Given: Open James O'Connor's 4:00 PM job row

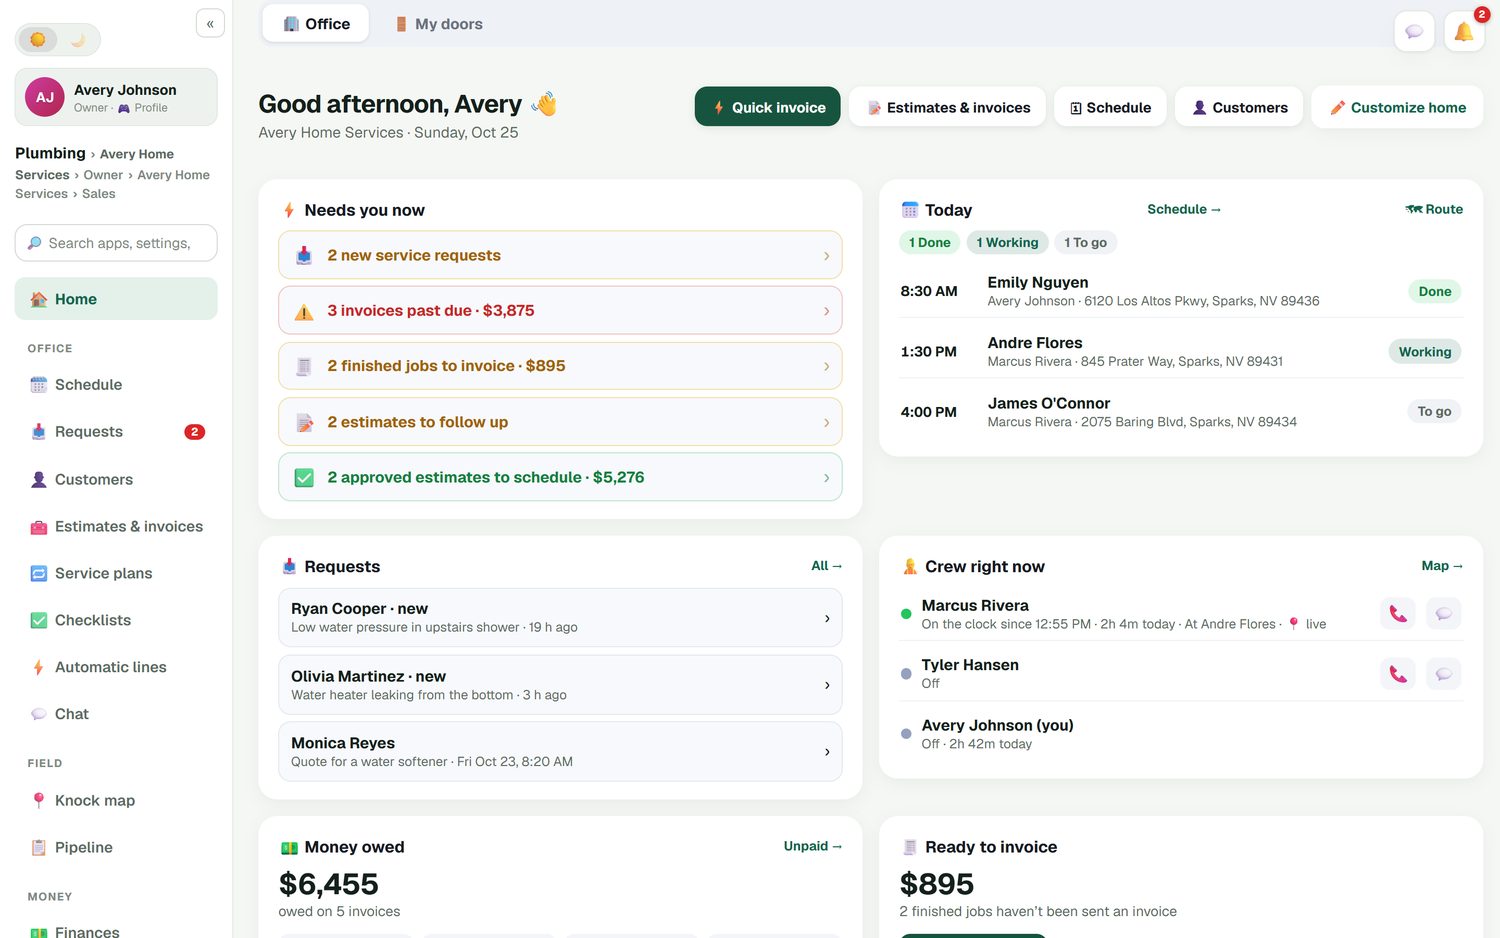Looking at the screenshot, I should coord(1181,411).
